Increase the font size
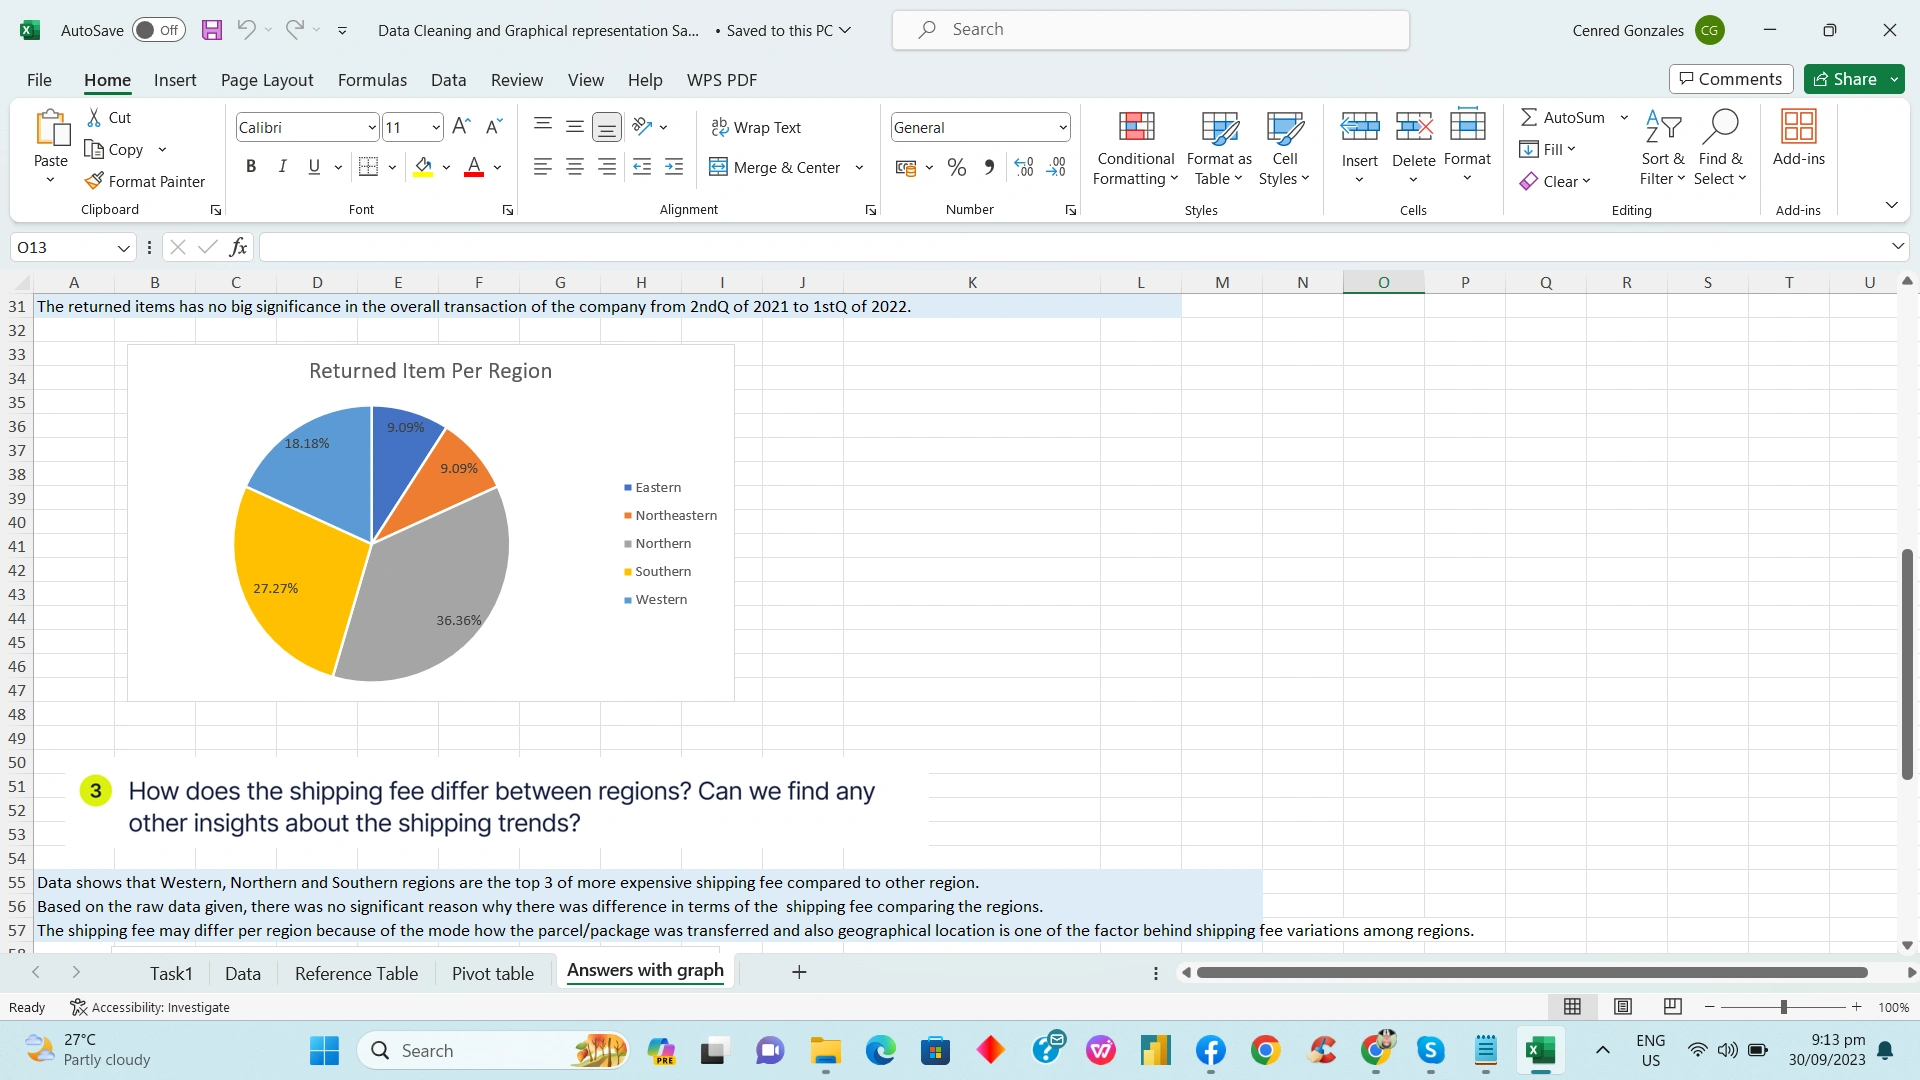The image size is (1920, 1080). click(461, 125)
